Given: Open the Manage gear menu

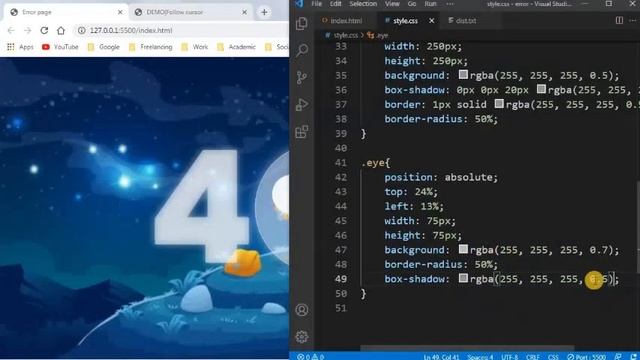Looking at the screenshot, I should (302, 337).
